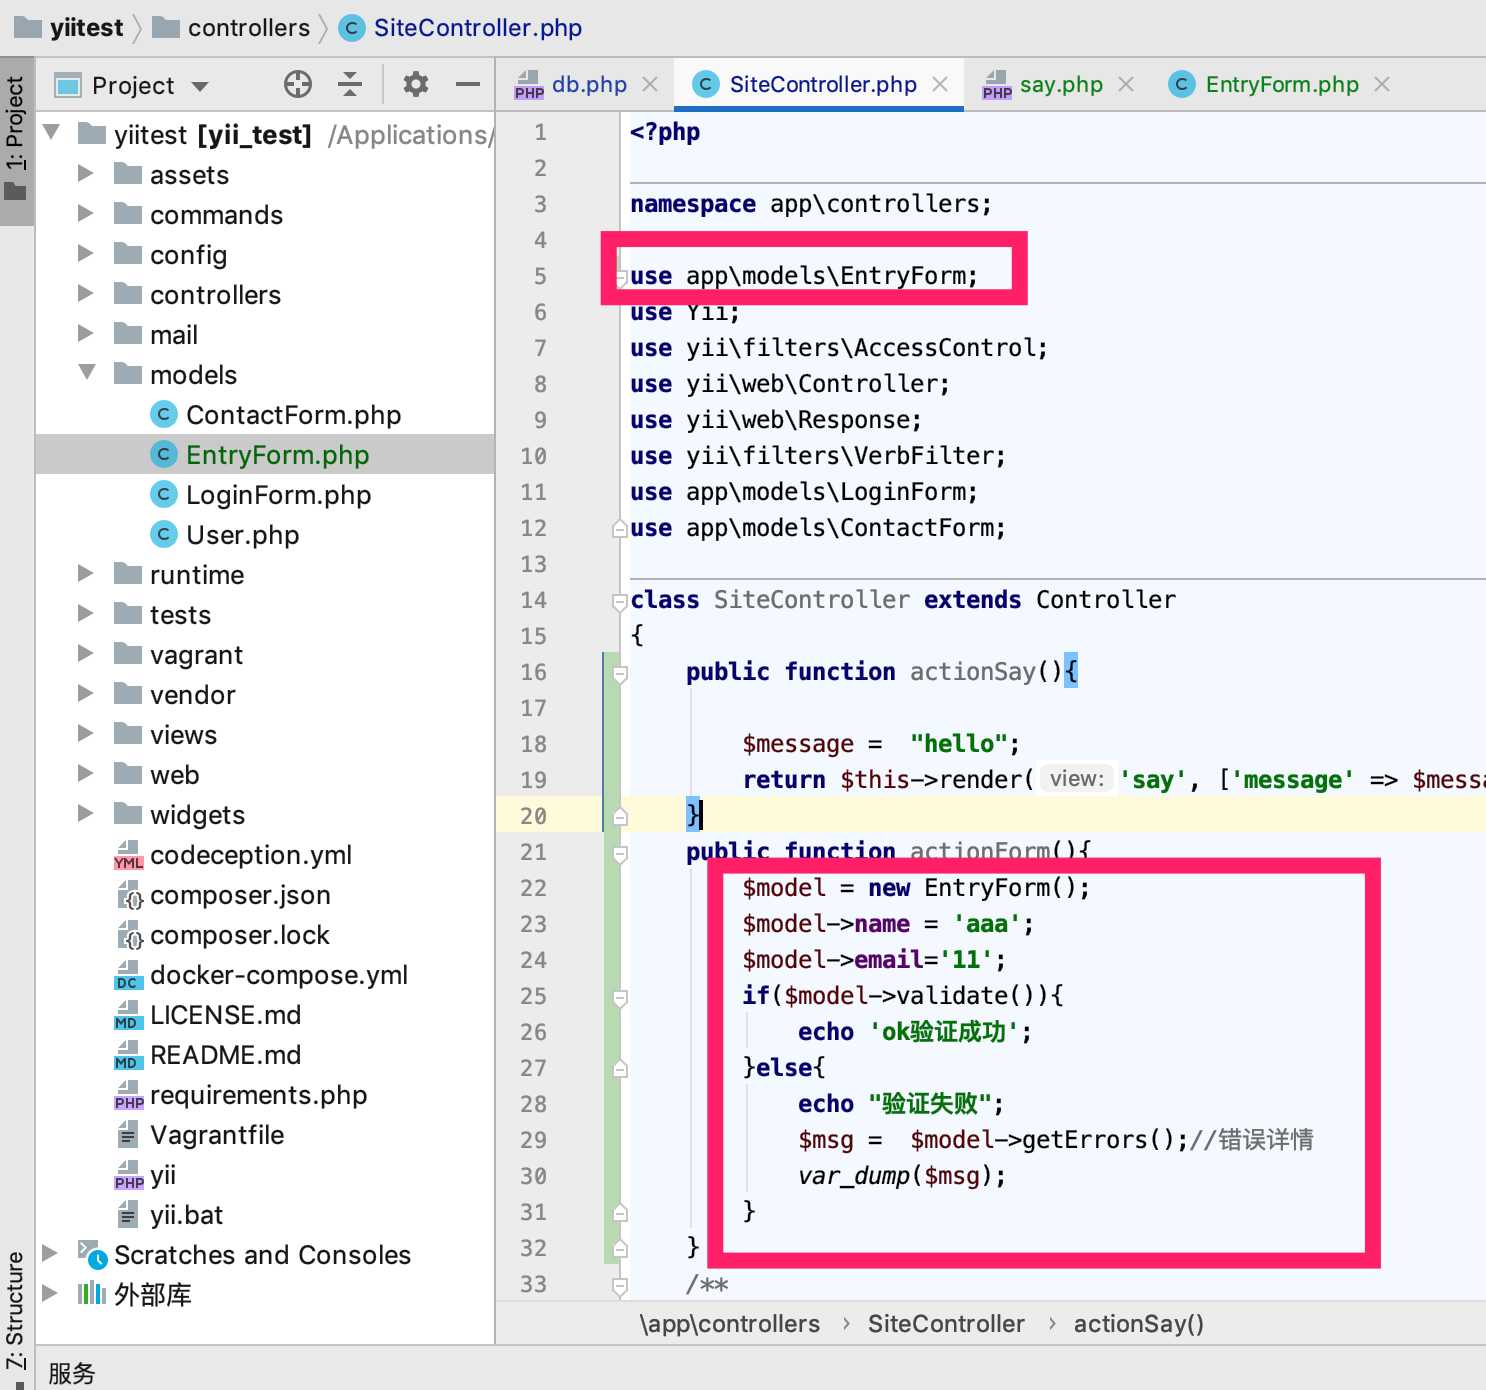Collapse the models folder
This screenshot has width=1486, height=1390.
pos(87,373)
